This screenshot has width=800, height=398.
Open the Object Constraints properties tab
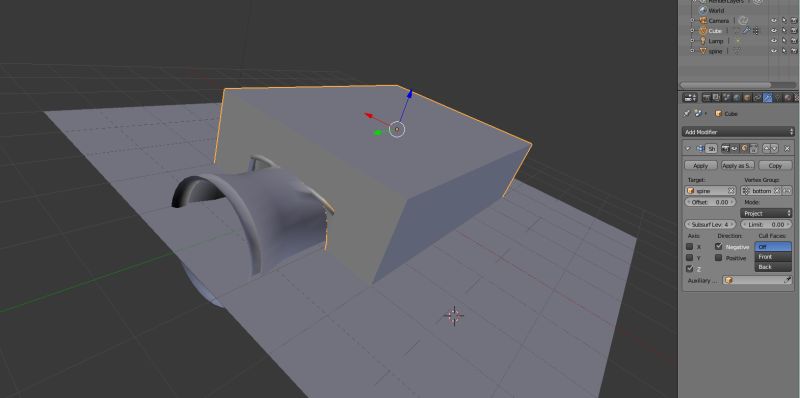(x=757, y=97)
